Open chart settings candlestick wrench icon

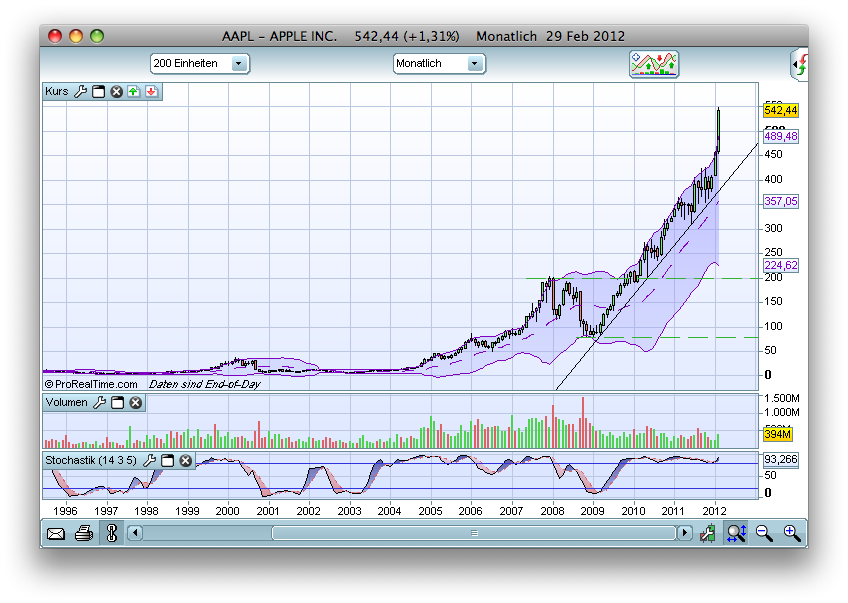[x=707, y=534]
